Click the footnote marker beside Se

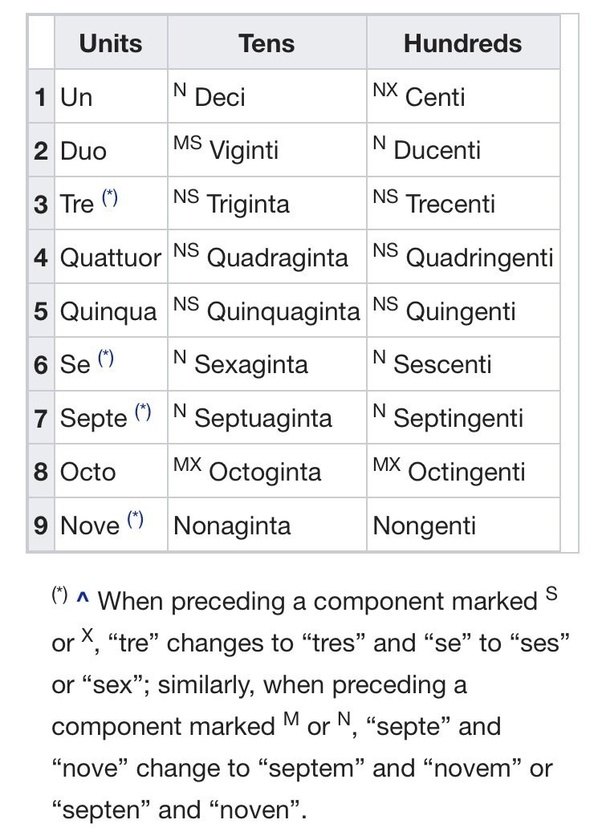(x=106, y=359)
